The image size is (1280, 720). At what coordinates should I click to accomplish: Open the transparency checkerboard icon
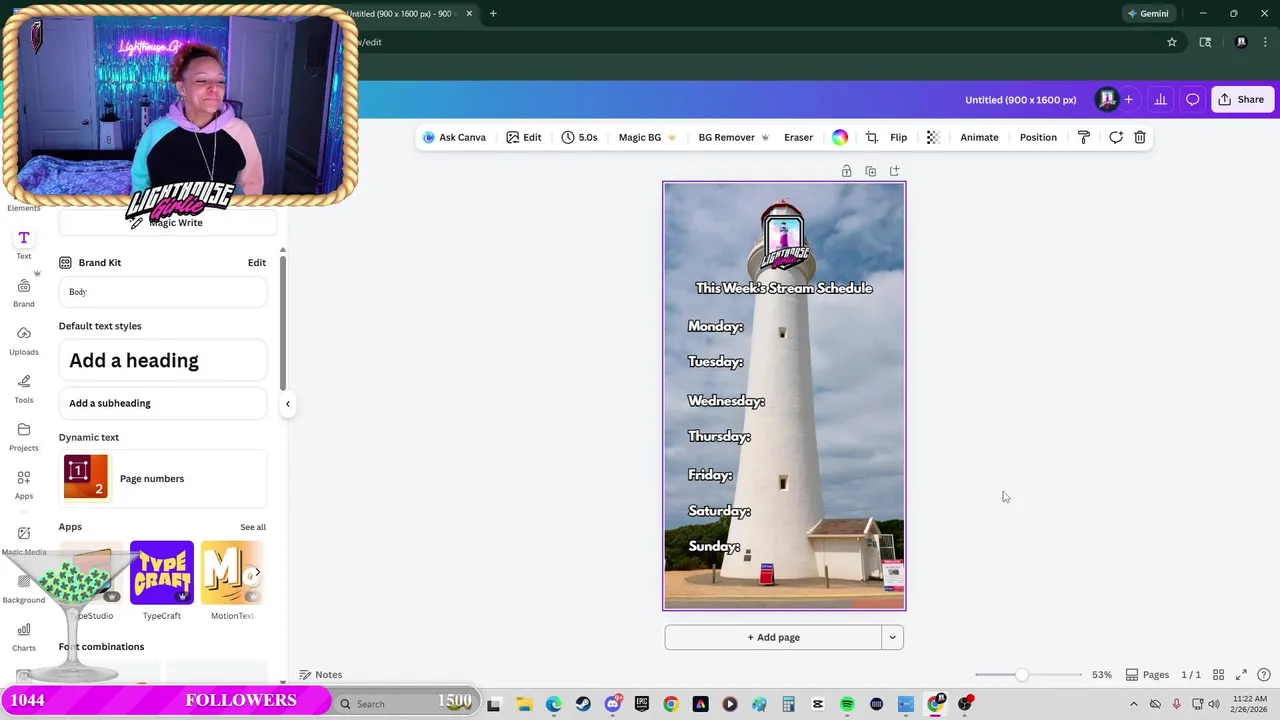(933, 137)
